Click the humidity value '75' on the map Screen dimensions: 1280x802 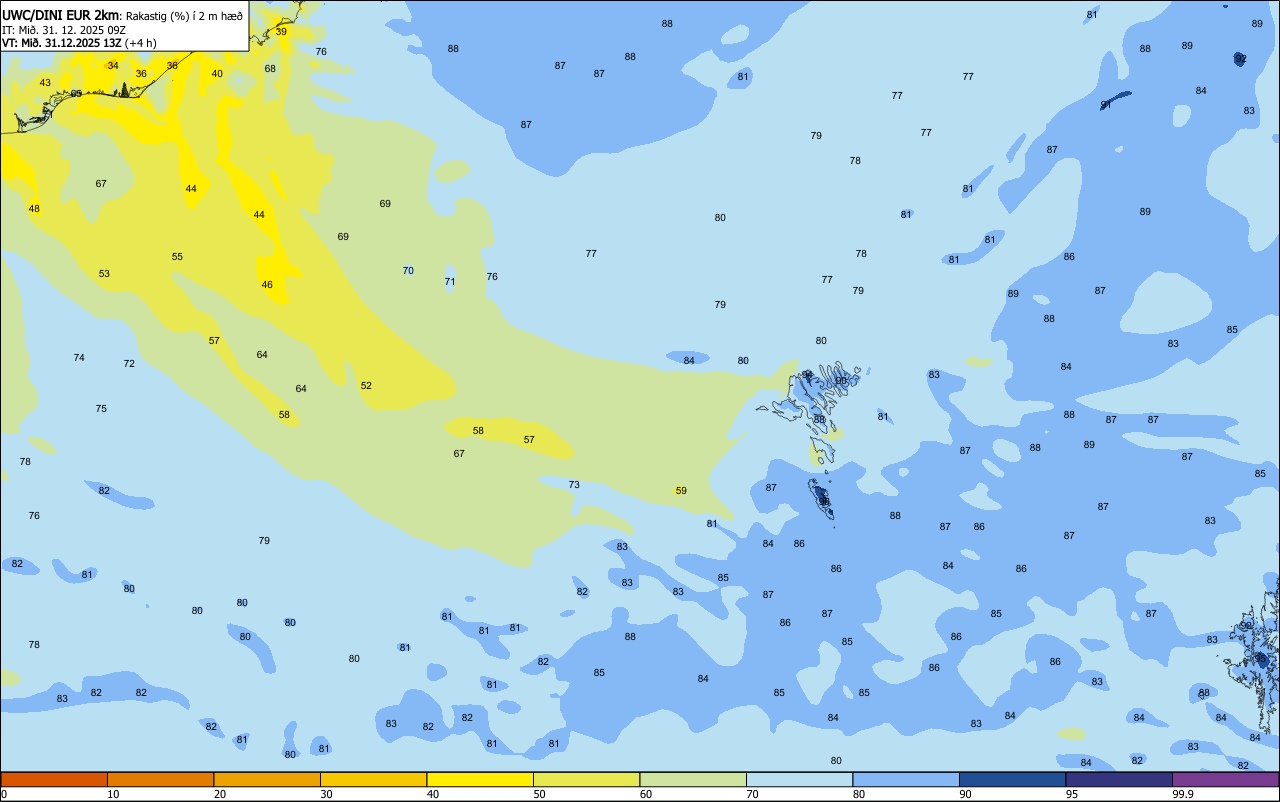coord(101,409)
